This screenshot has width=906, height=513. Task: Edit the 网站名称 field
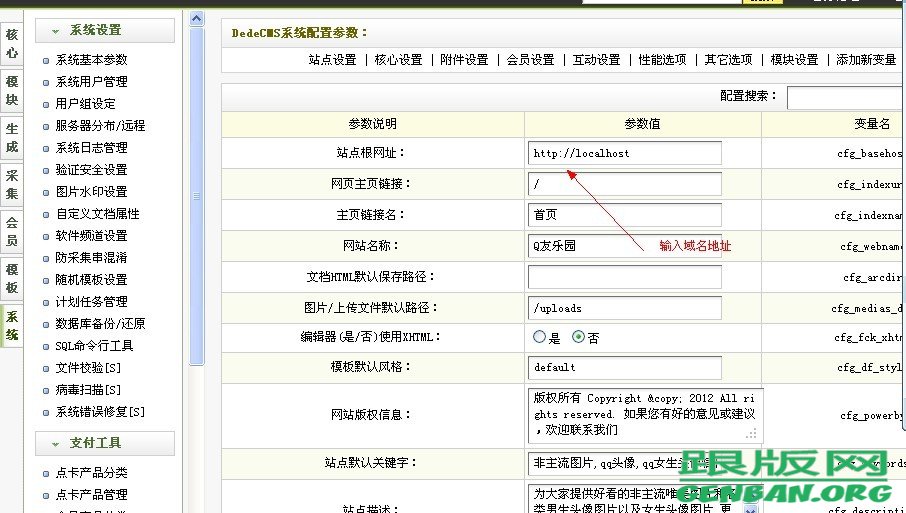625,246
